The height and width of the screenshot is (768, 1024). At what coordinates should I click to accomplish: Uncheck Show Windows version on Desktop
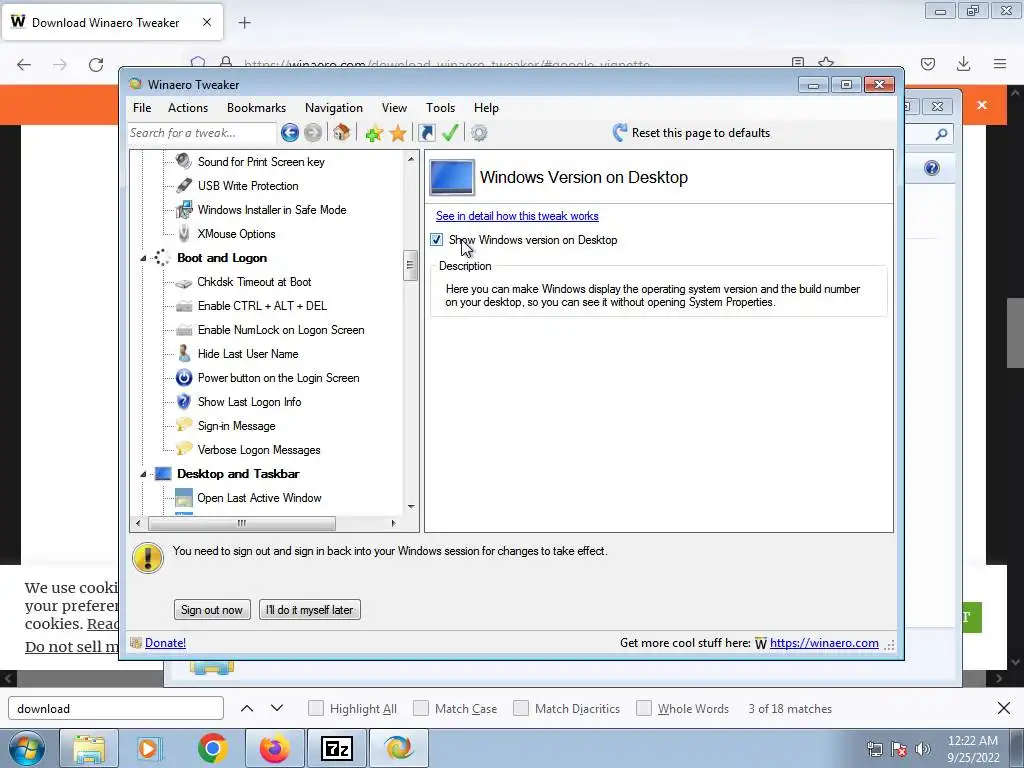coord(437,240)
